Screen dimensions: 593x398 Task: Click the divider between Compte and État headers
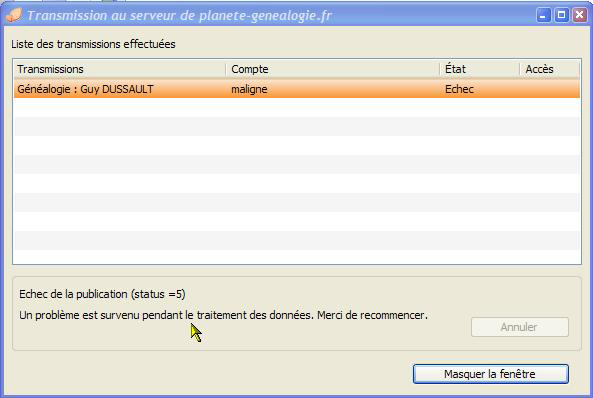coord(439,69)
